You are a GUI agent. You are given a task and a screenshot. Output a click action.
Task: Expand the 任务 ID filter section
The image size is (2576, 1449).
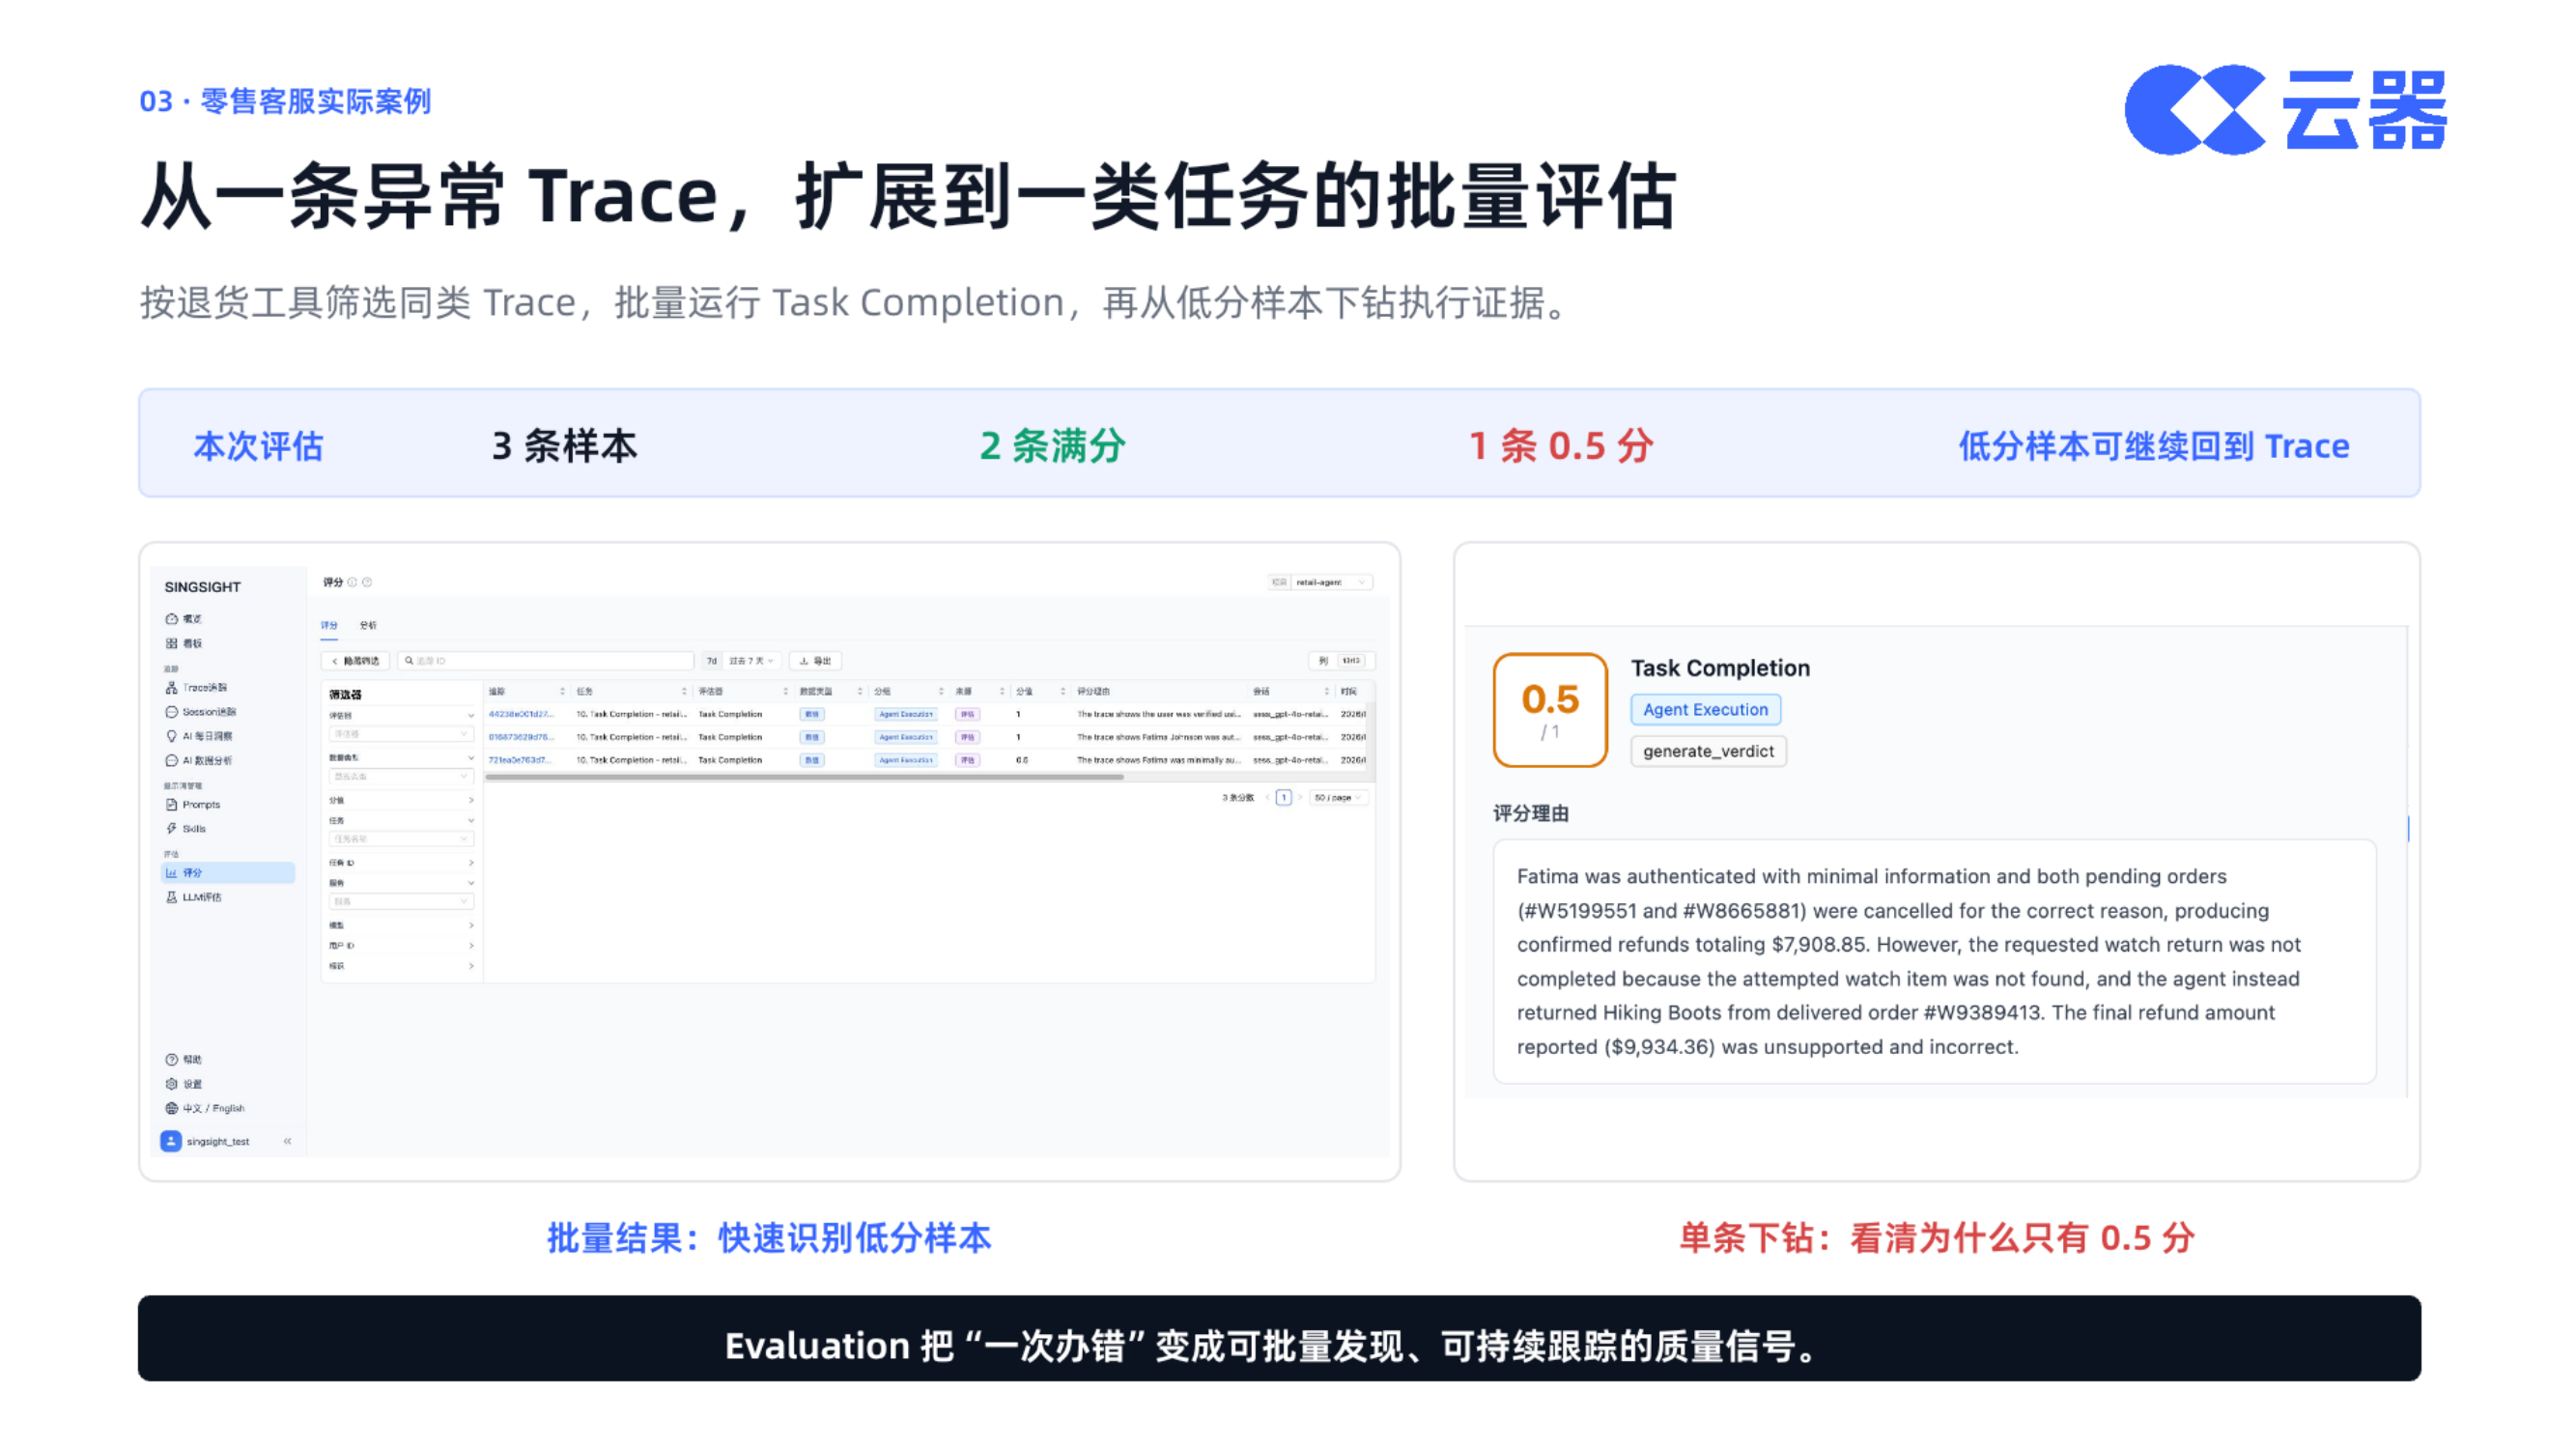click(401, 862)
